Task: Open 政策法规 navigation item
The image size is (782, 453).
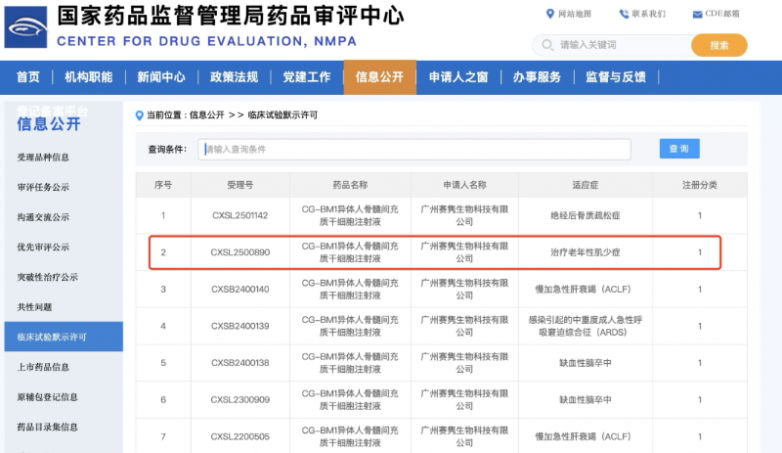Action: pos(234,77)
